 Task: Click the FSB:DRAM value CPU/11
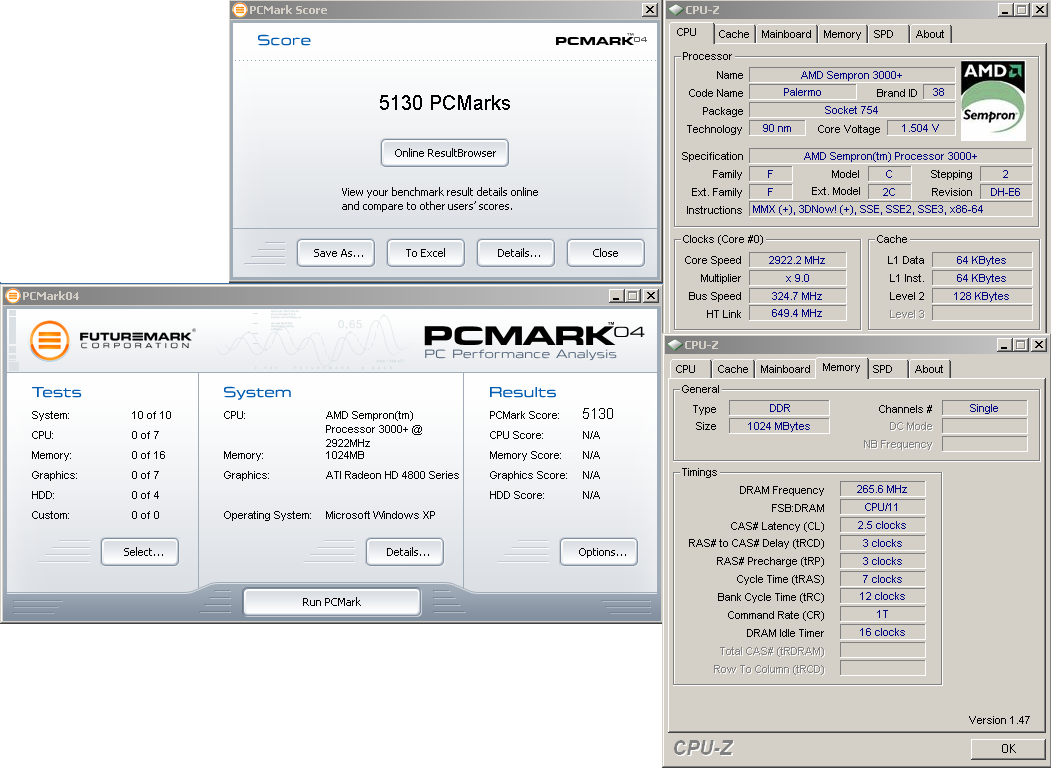point(882,507)
